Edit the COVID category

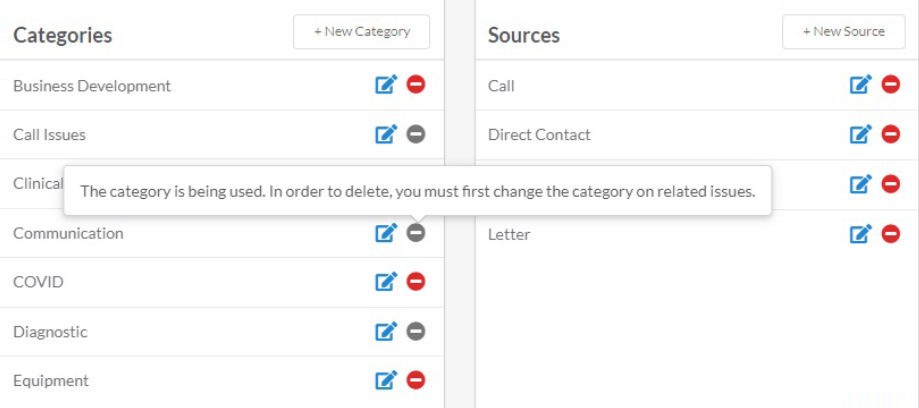coord(386,282)
